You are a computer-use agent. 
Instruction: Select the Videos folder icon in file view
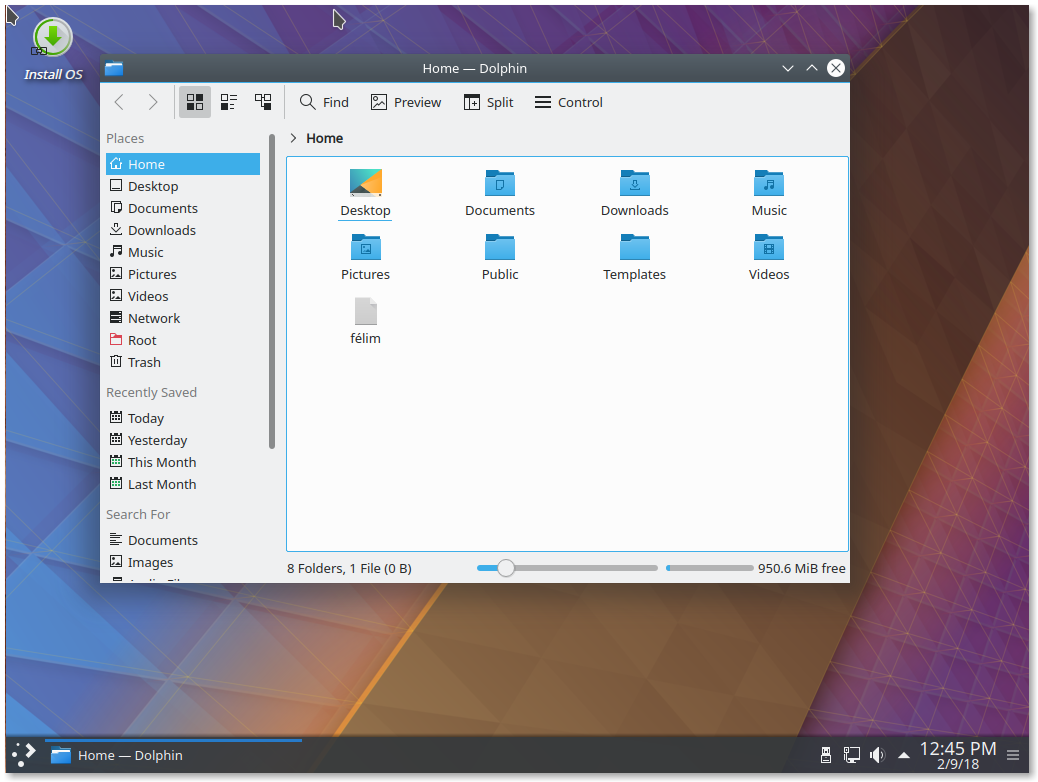pos(769,247)
